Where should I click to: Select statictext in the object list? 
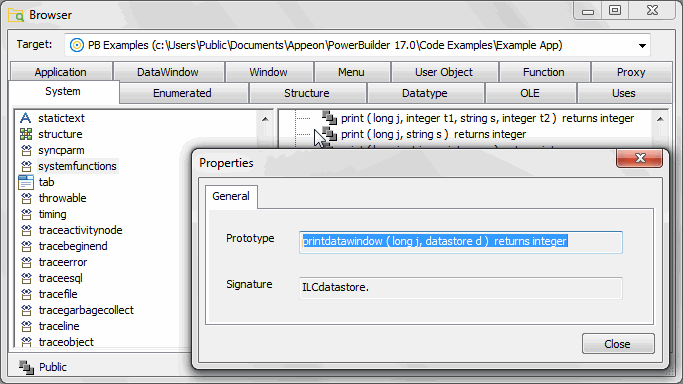[x=61, y=118]
